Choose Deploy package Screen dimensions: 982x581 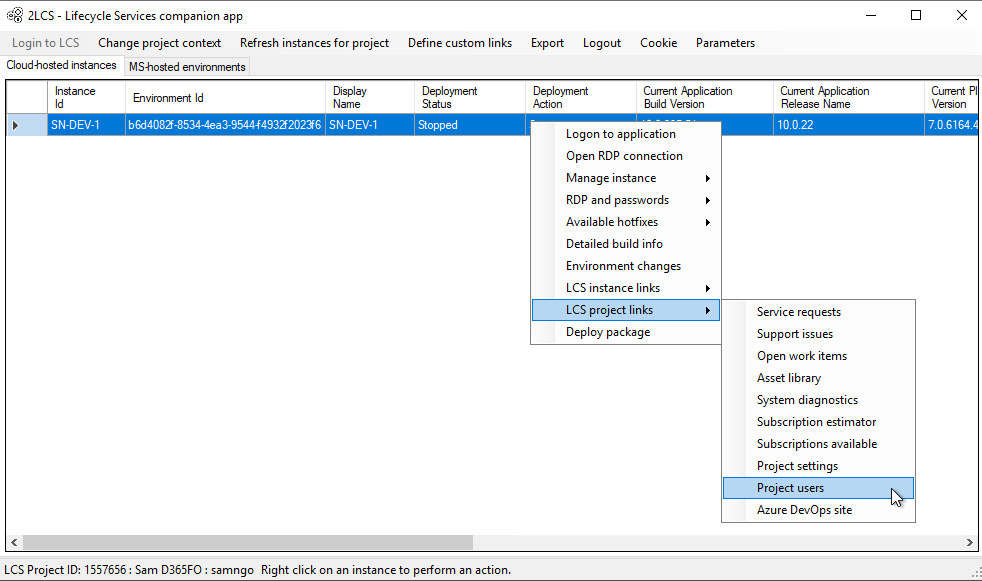[x=626, y=332]
